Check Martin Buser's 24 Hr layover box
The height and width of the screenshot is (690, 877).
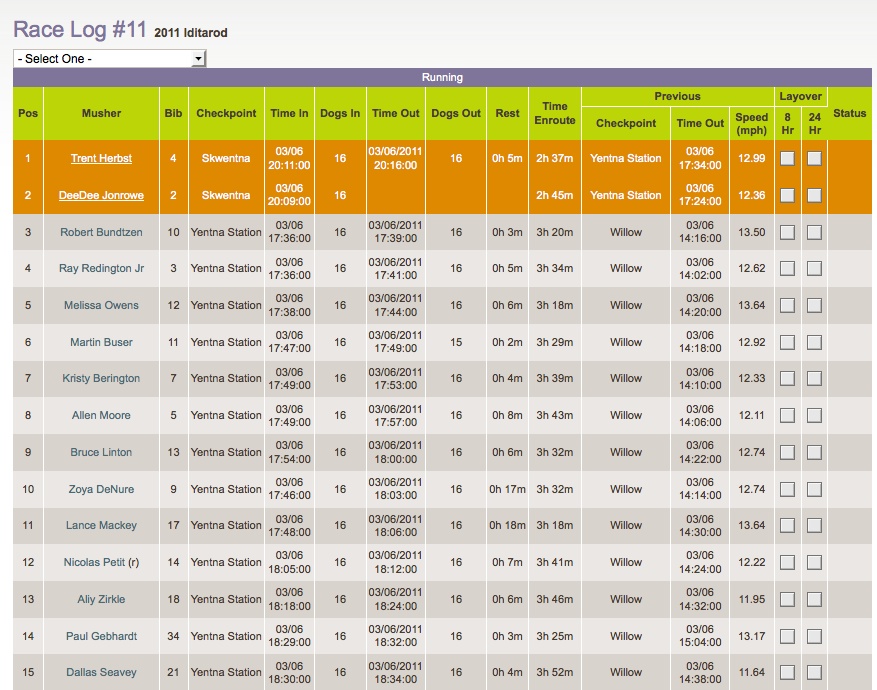813,342
